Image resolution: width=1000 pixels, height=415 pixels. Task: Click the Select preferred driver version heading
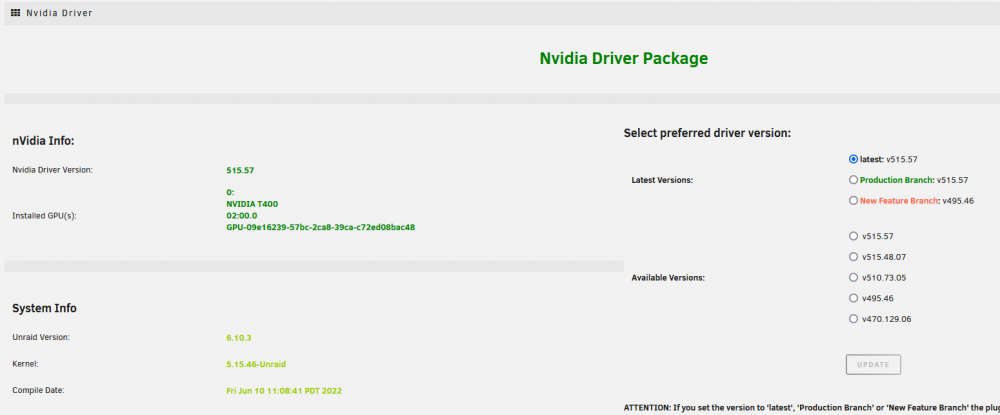[x=707, y=133]
